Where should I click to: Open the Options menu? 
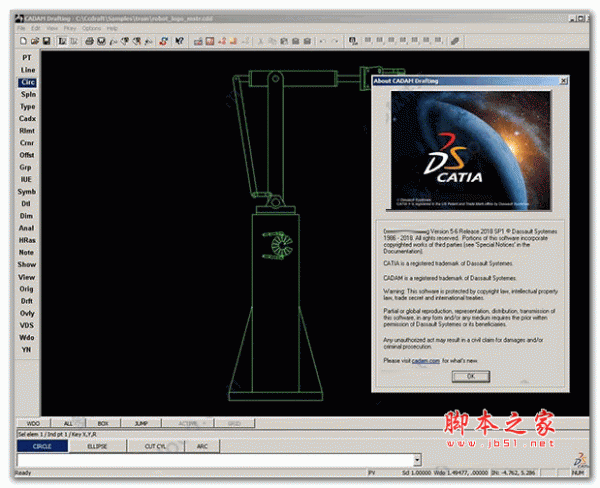(92, 28)
